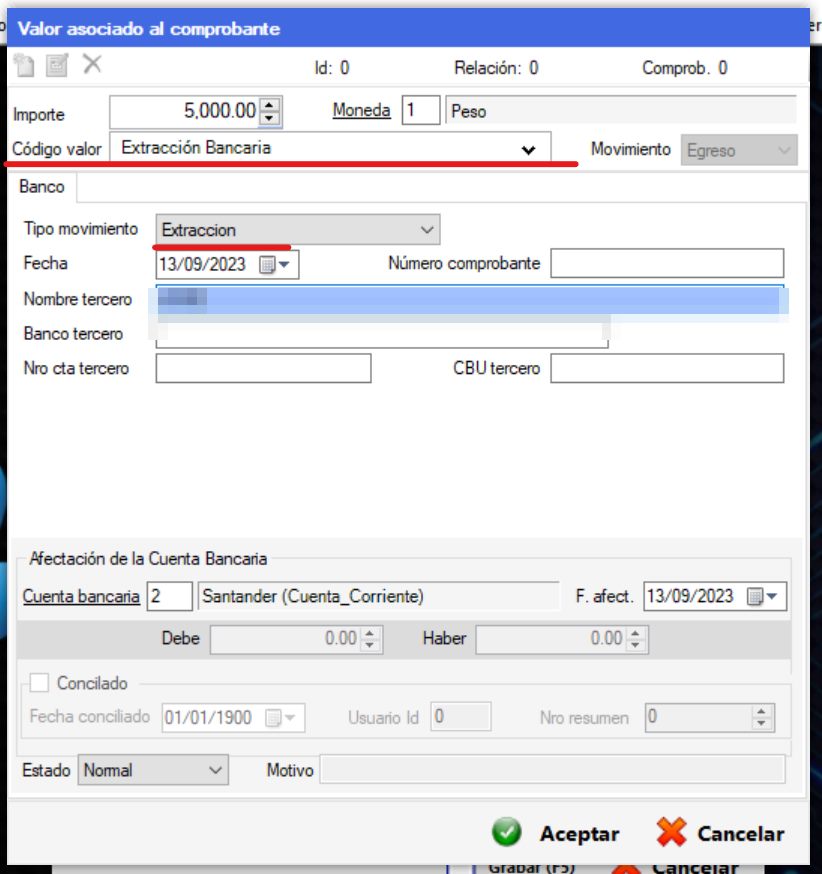Click the Número comprobante field
This screenshot has width=822, height=874.
pos(667,263)
